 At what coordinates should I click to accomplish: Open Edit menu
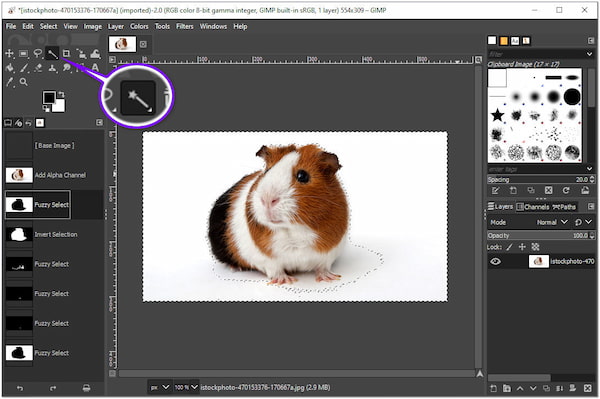pyautogui.click(x=28, y=26)
